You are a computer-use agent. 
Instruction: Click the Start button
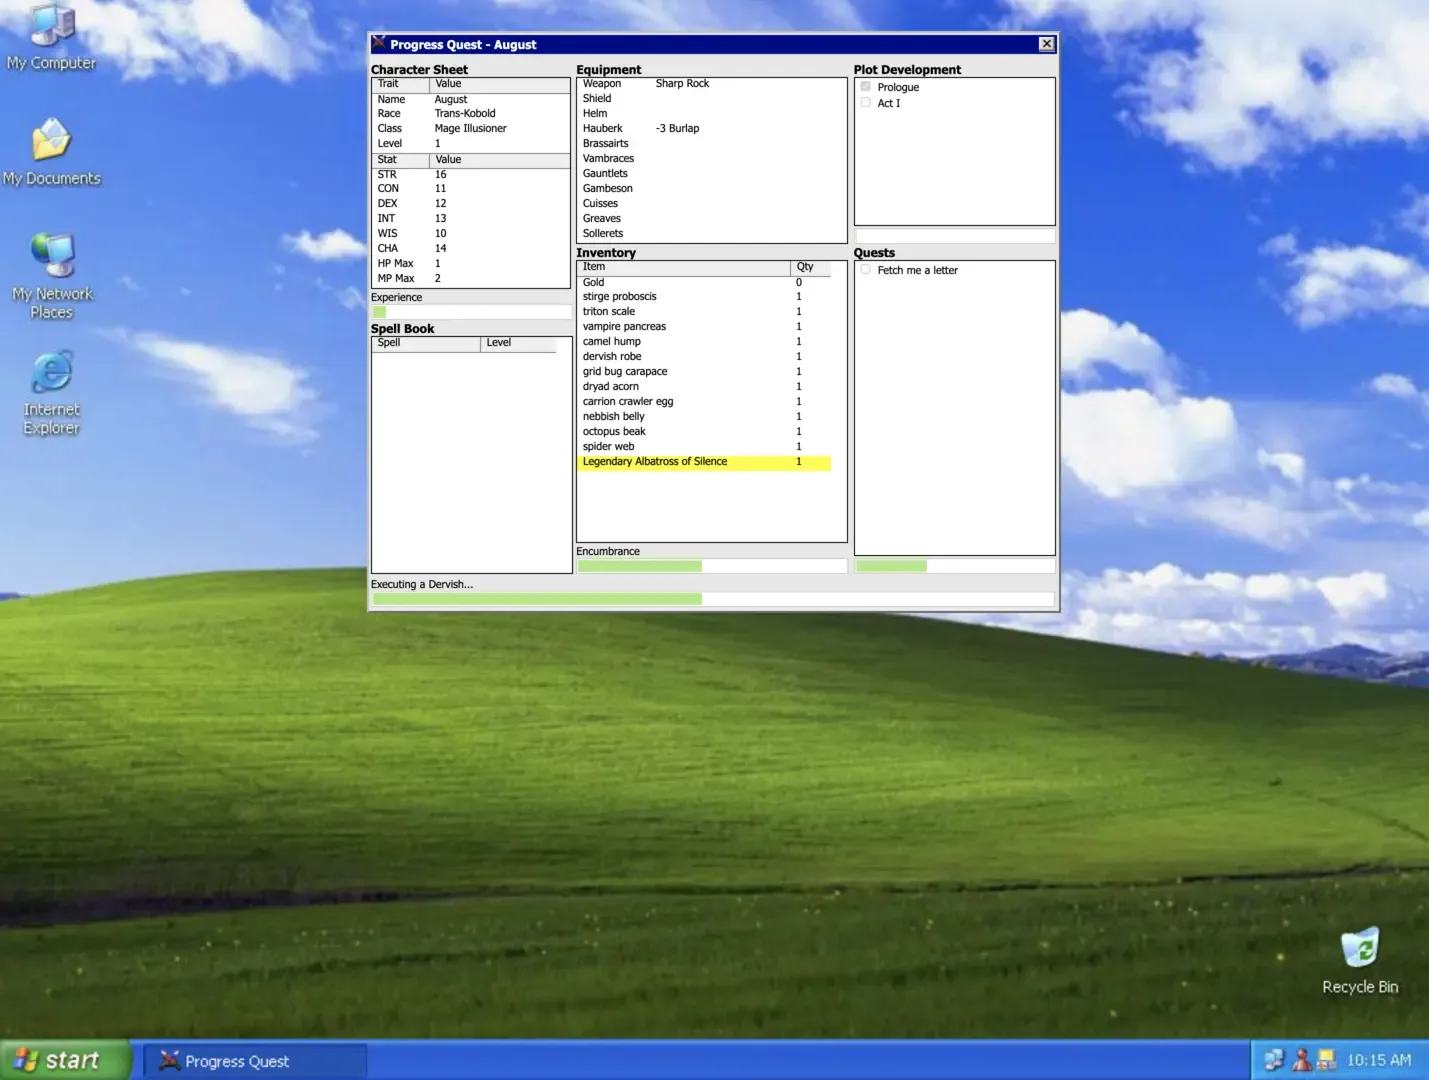[x=65, y=1060]
